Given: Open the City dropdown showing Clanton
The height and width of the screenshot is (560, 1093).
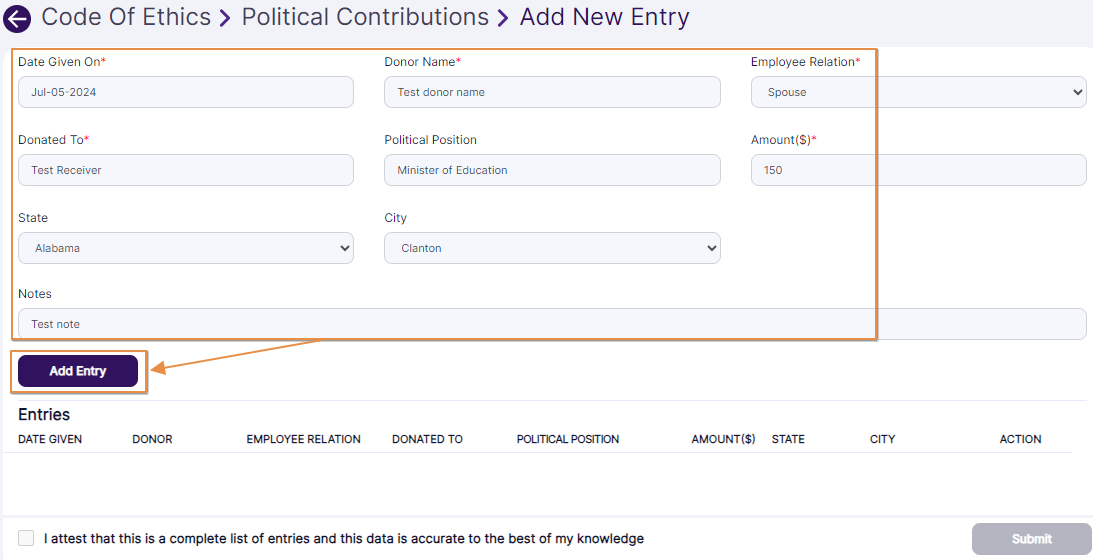Looking at the screenshot, I should coord(552,248).
